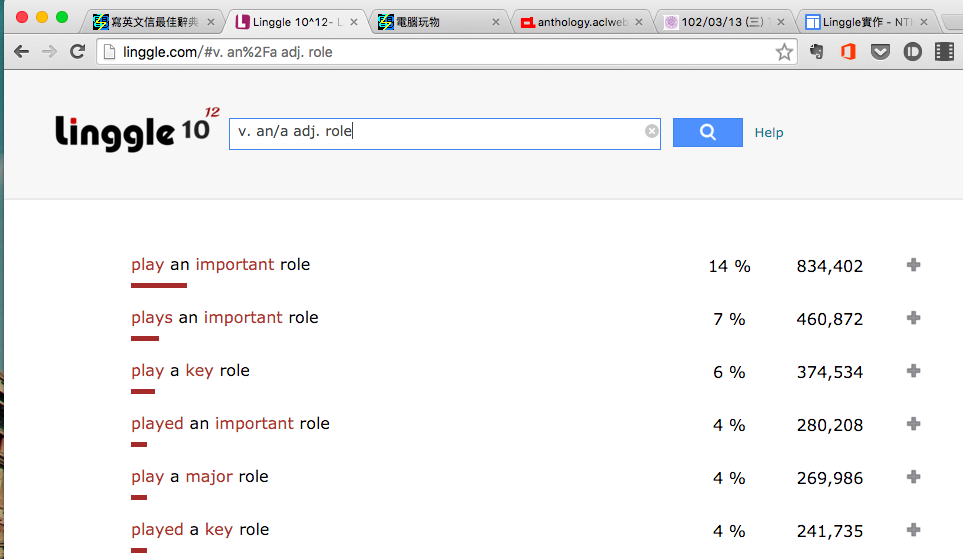Clear the search box with the X icon
Screen dimensions: 963x559
click(x=652, y=131)
